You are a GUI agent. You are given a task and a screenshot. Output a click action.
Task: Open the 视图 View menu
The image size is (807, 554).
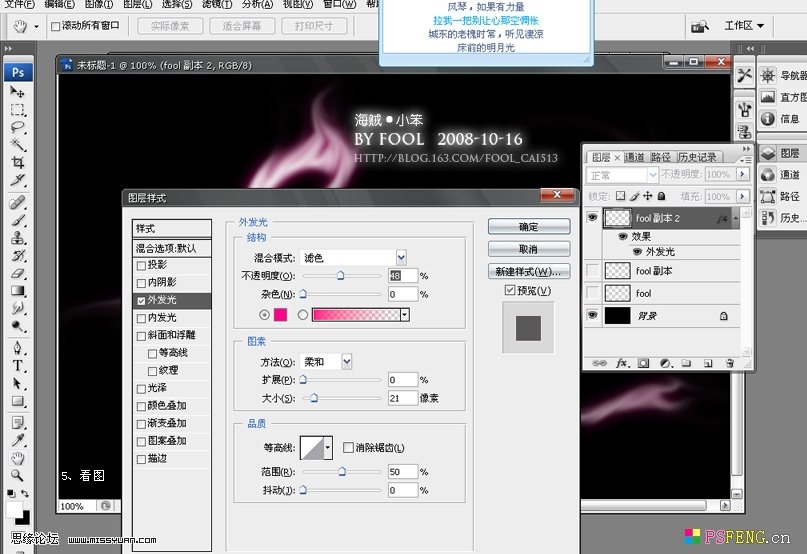pos(297,4)
